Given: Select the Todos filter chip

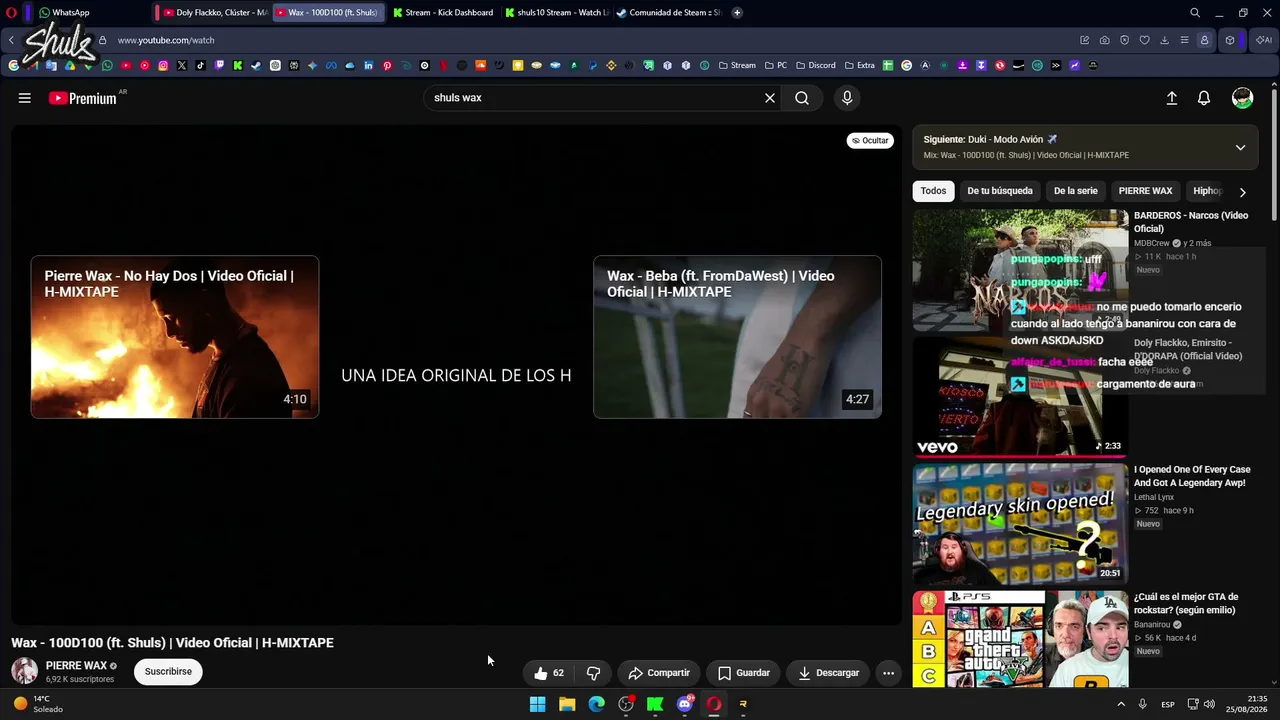Looking at the screenshot, I should click(933, 191).
